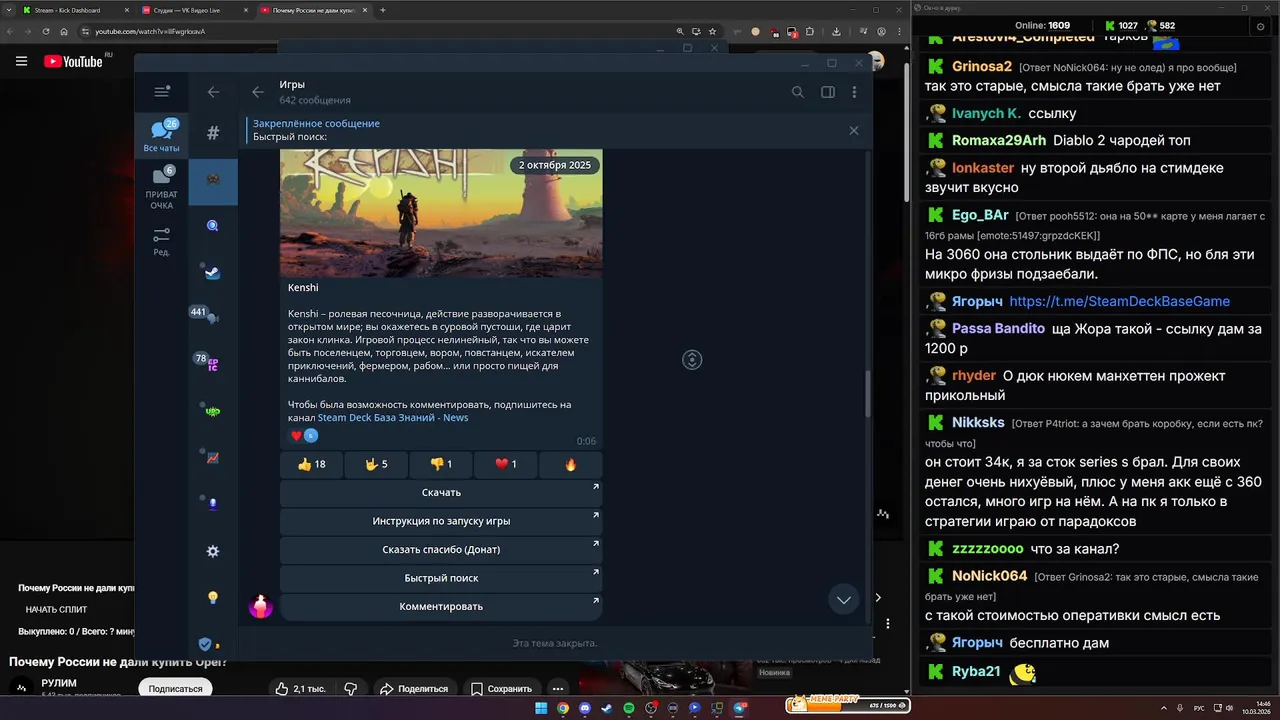Viewport: 1280px width, 720px height.
Task: Open the blue microphone topic icon
Action: click(x=213, y=504)
